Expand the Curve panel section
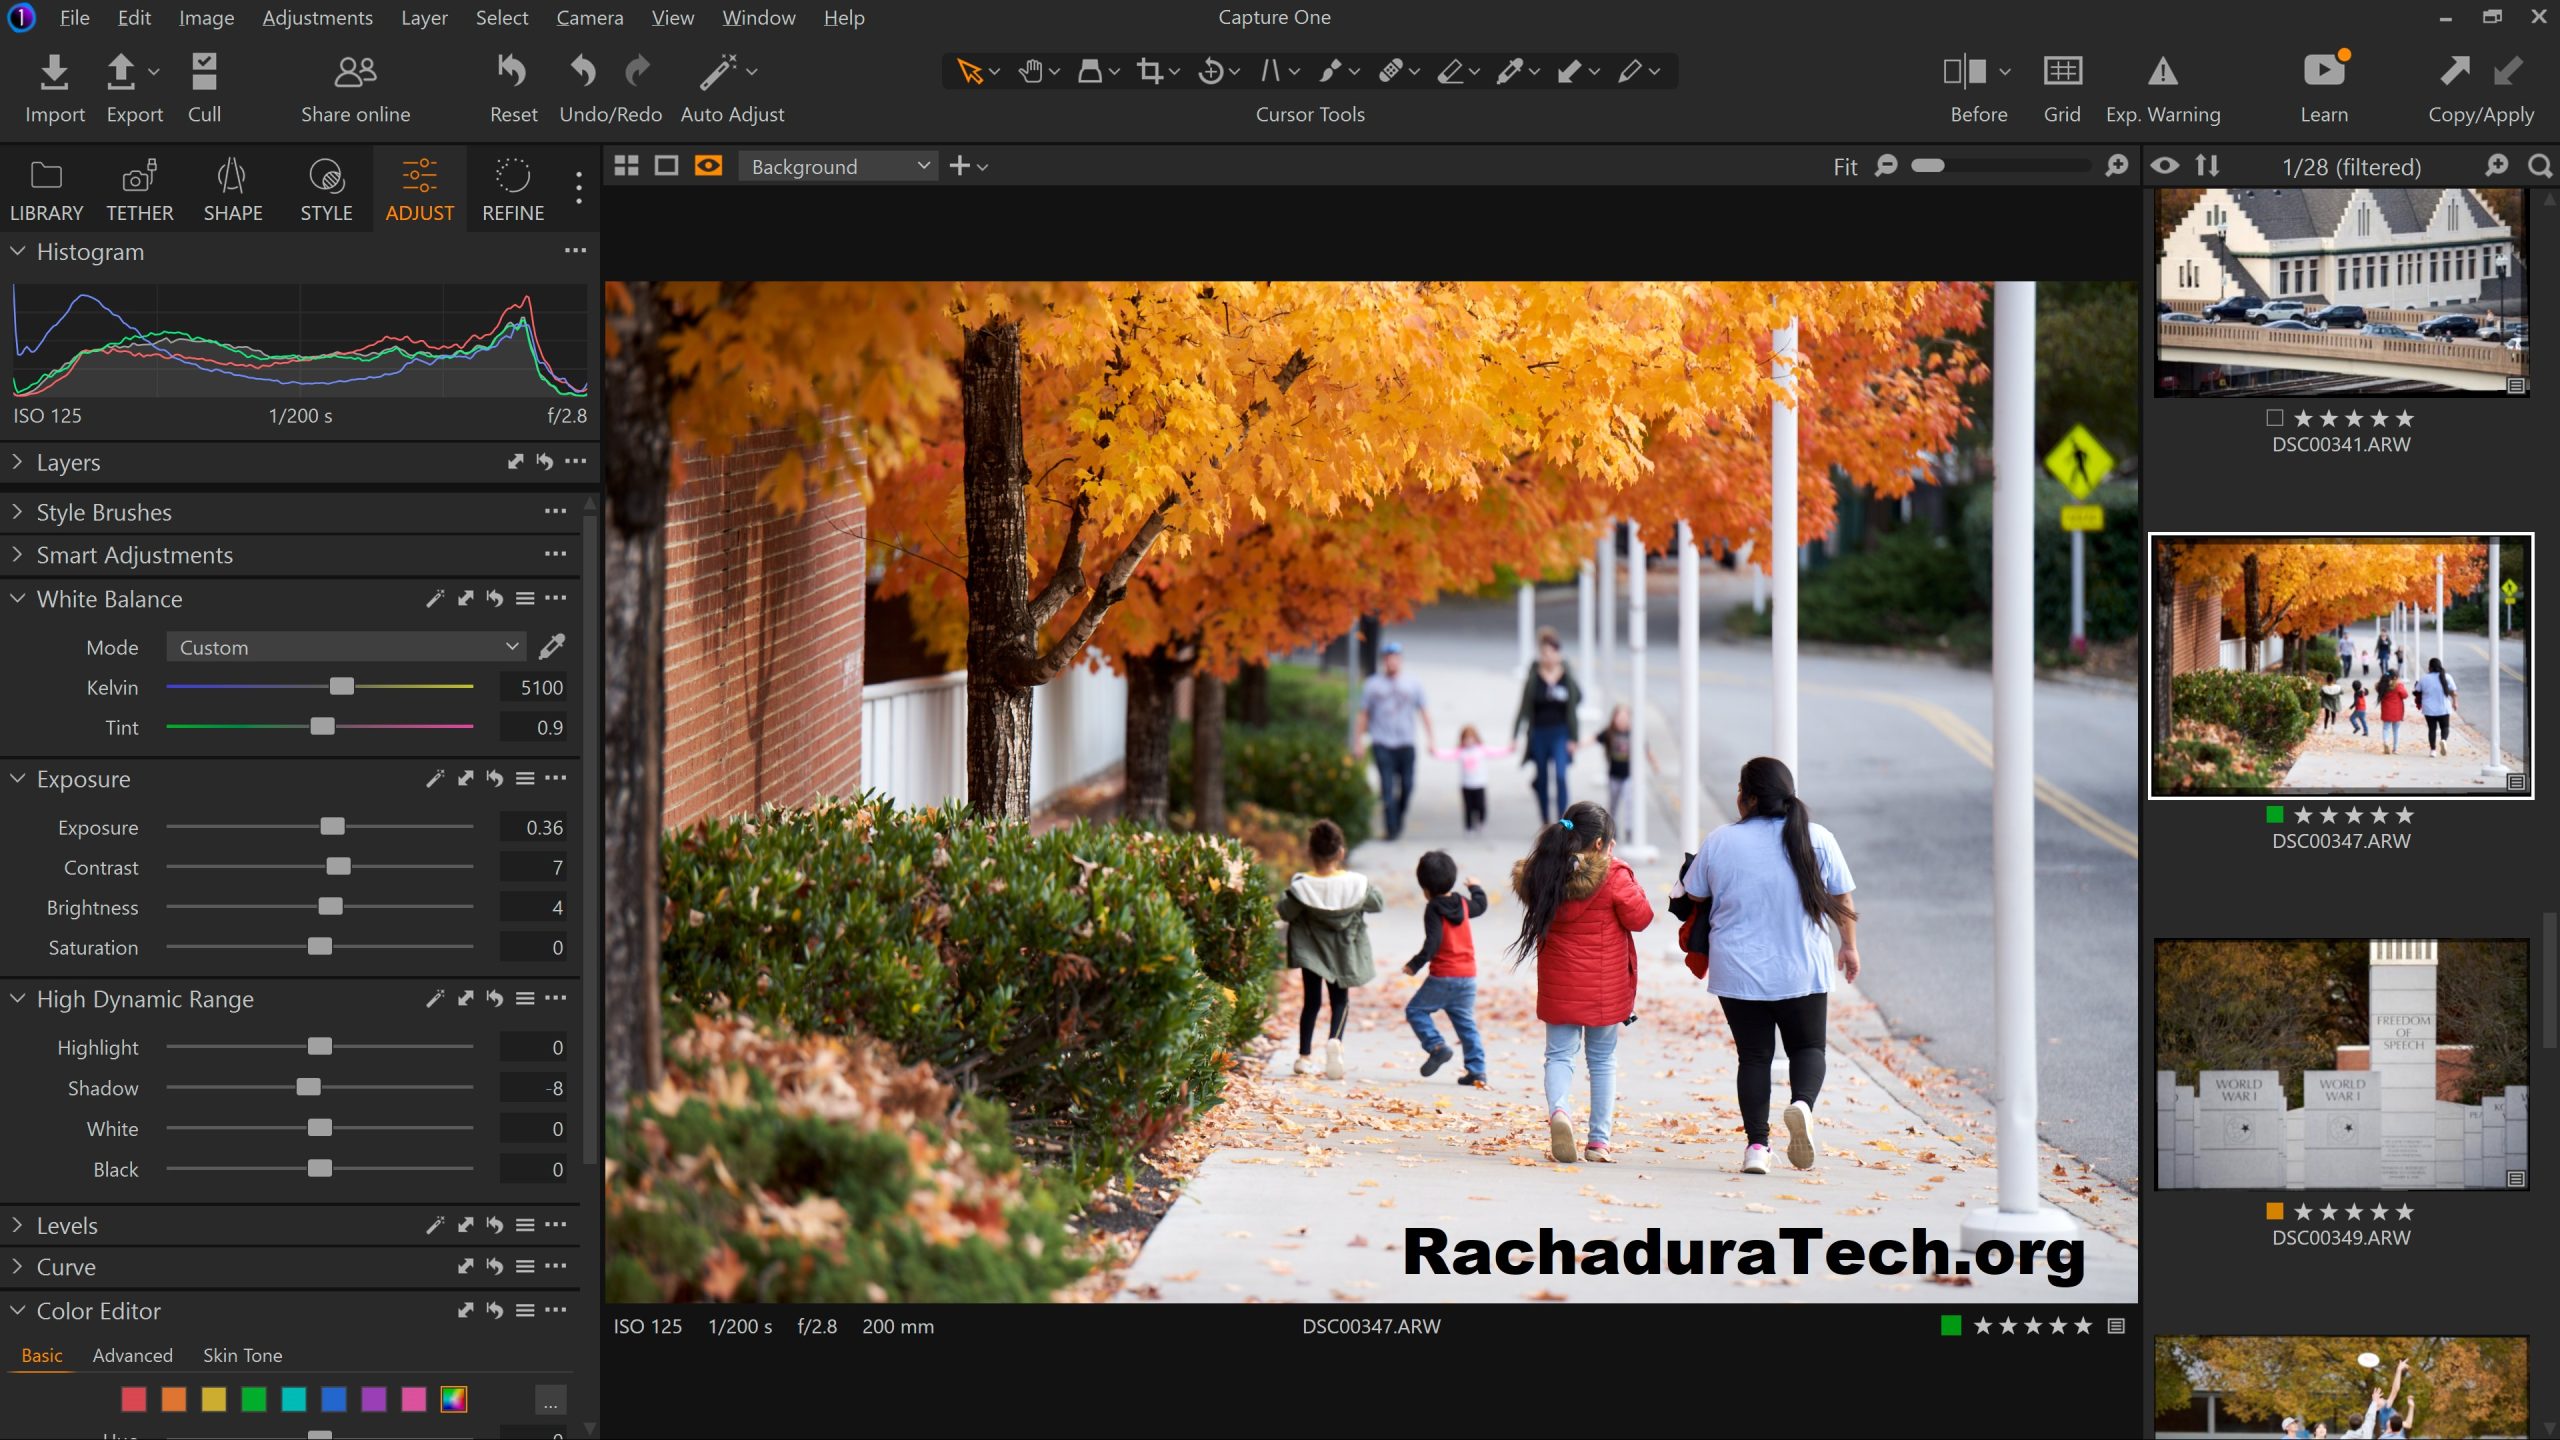Image resolution: width=2560 pixels, height=1440 pixels. tap(16, 1266)
